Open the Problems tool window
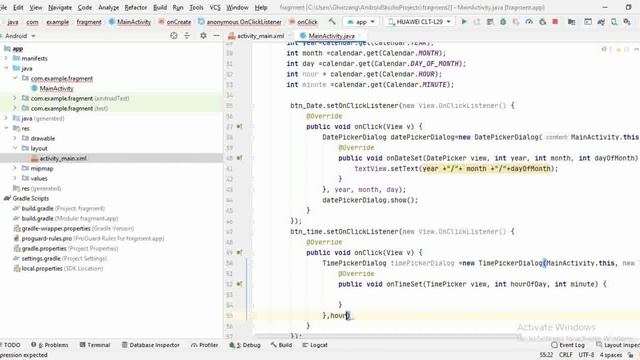Viewport: 640px width, 360px height. pyautogui.click(x=49, y=345)
